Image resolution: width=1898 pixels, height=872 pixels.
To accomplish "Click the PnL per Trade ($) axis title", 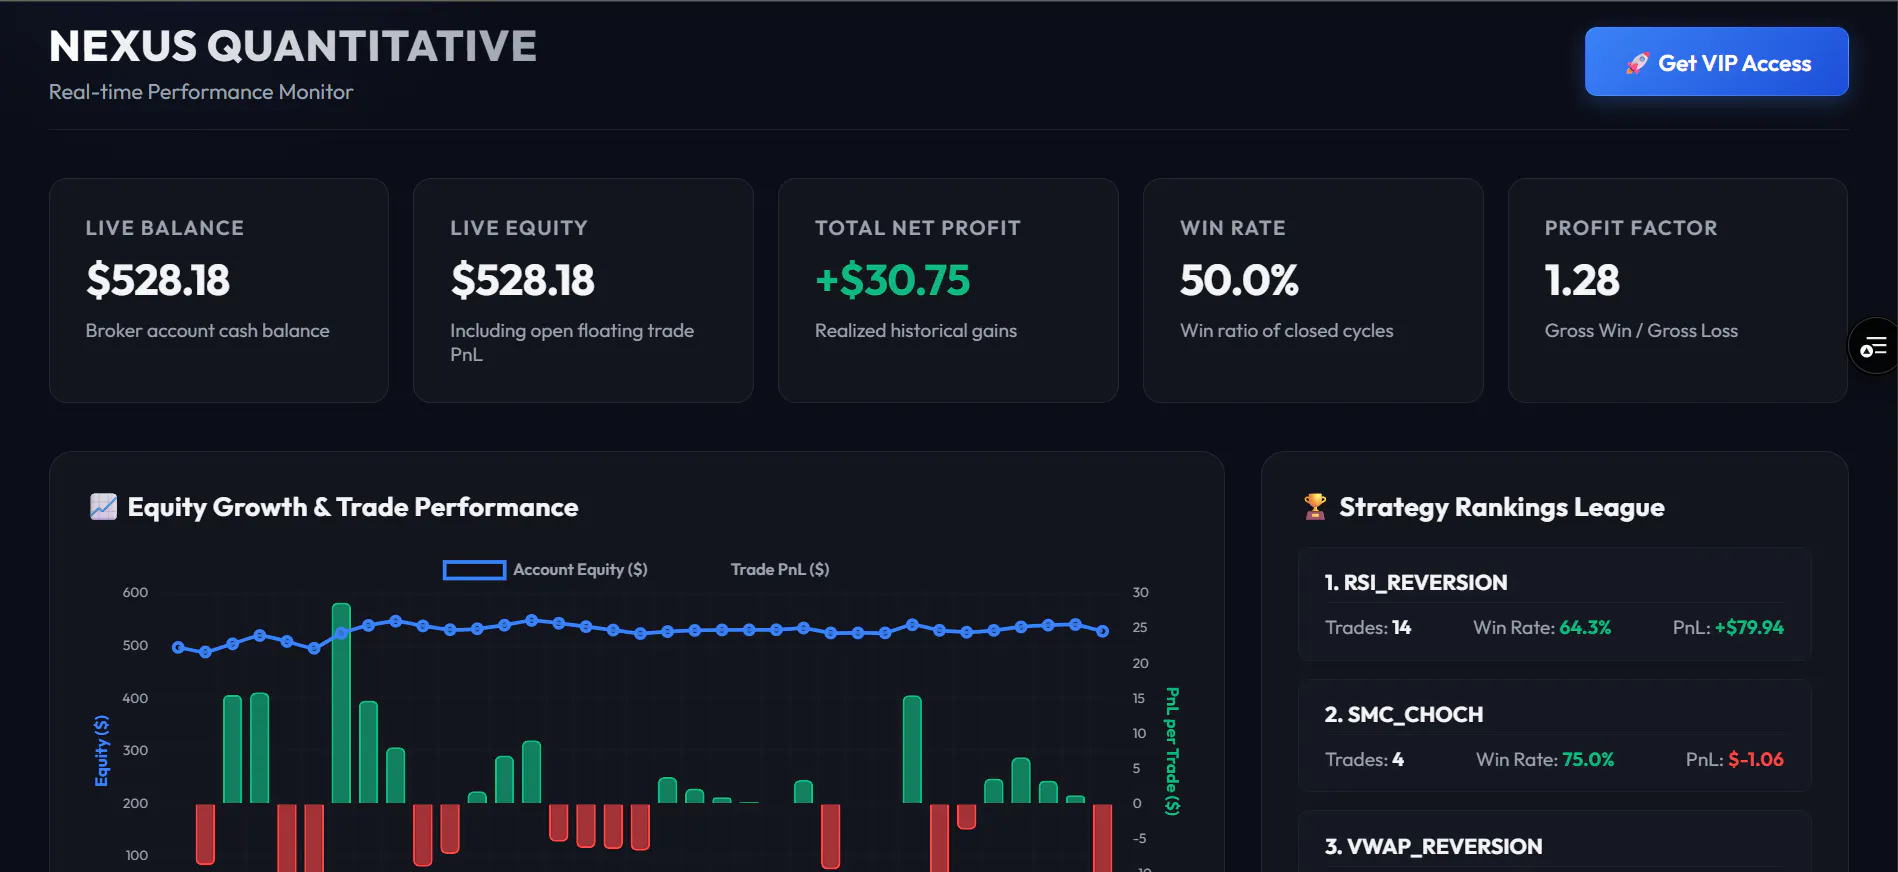I will coord(1172,751).
